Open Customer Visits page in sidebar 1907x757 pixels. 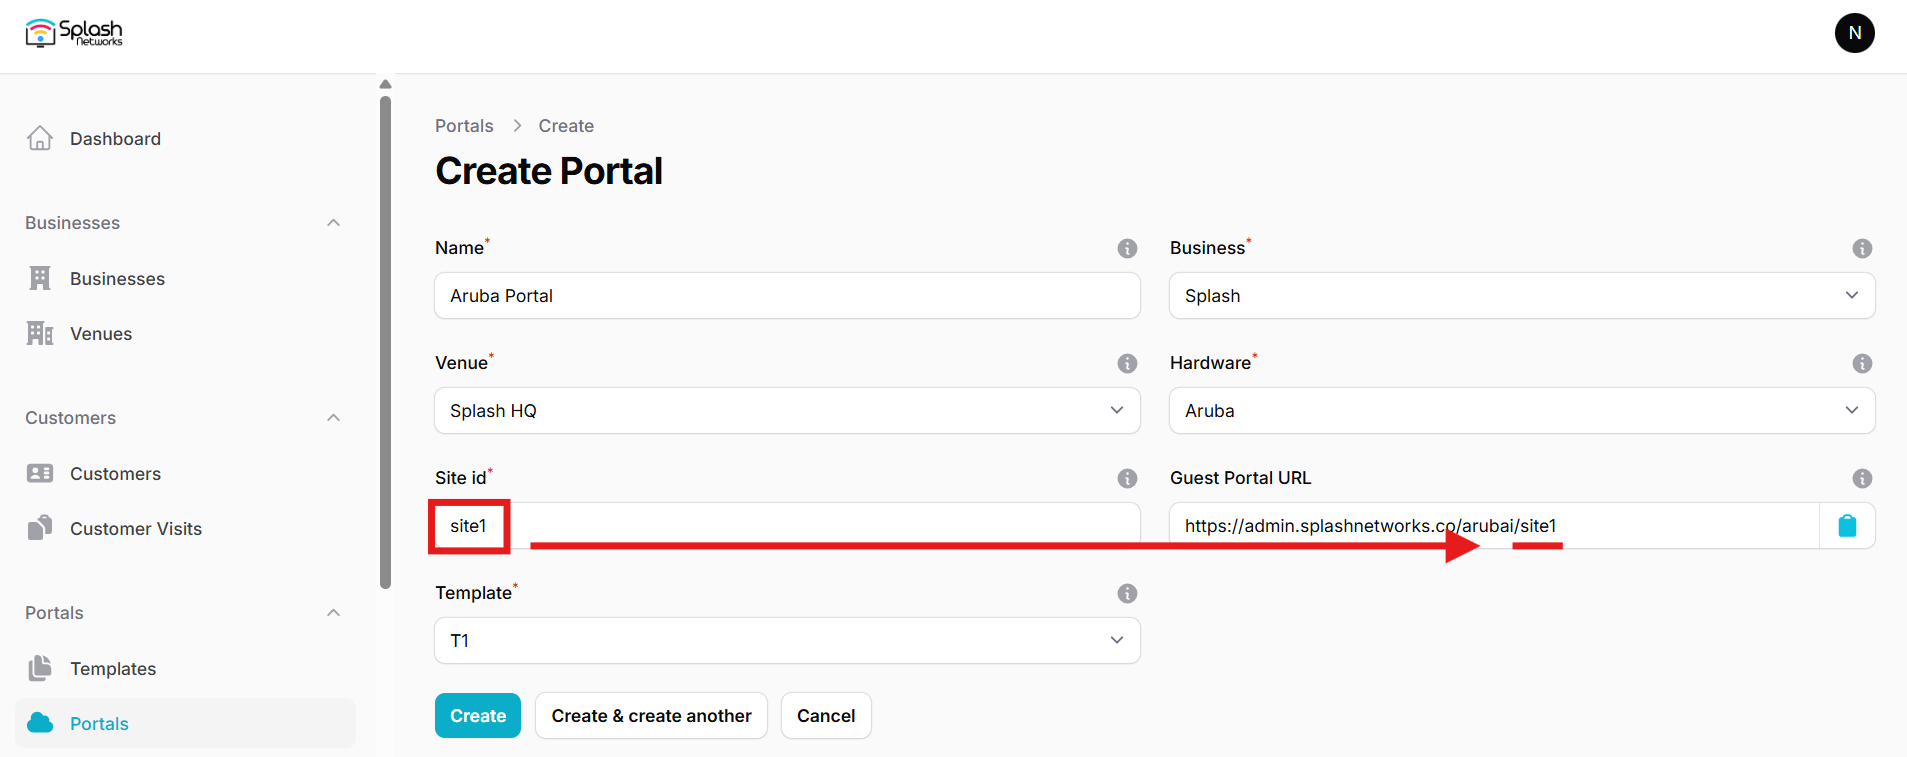coord(185,528)
